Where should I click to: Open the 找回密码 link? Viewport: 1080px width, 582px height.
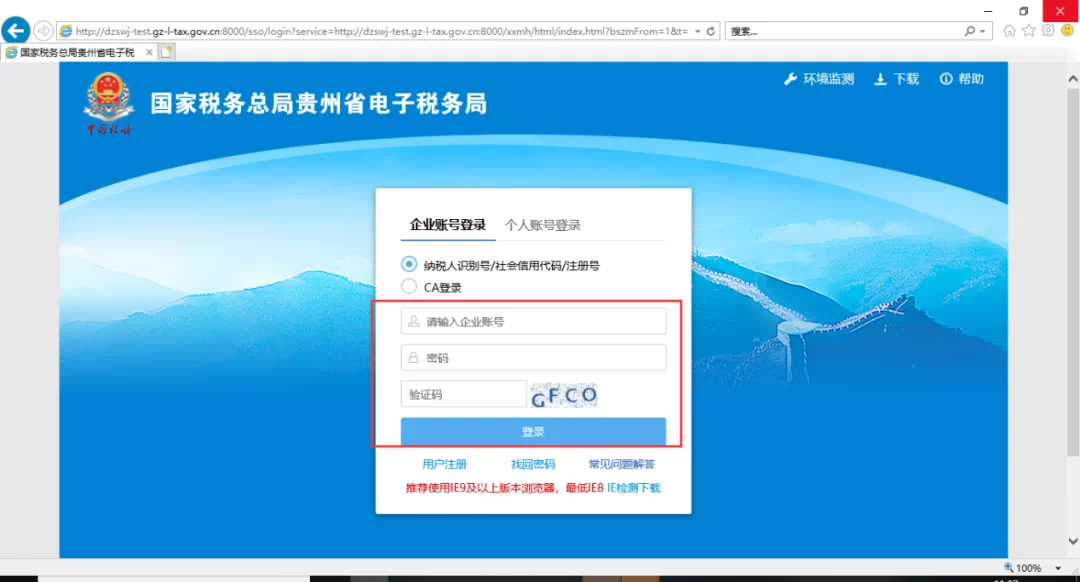pos(533,464)
